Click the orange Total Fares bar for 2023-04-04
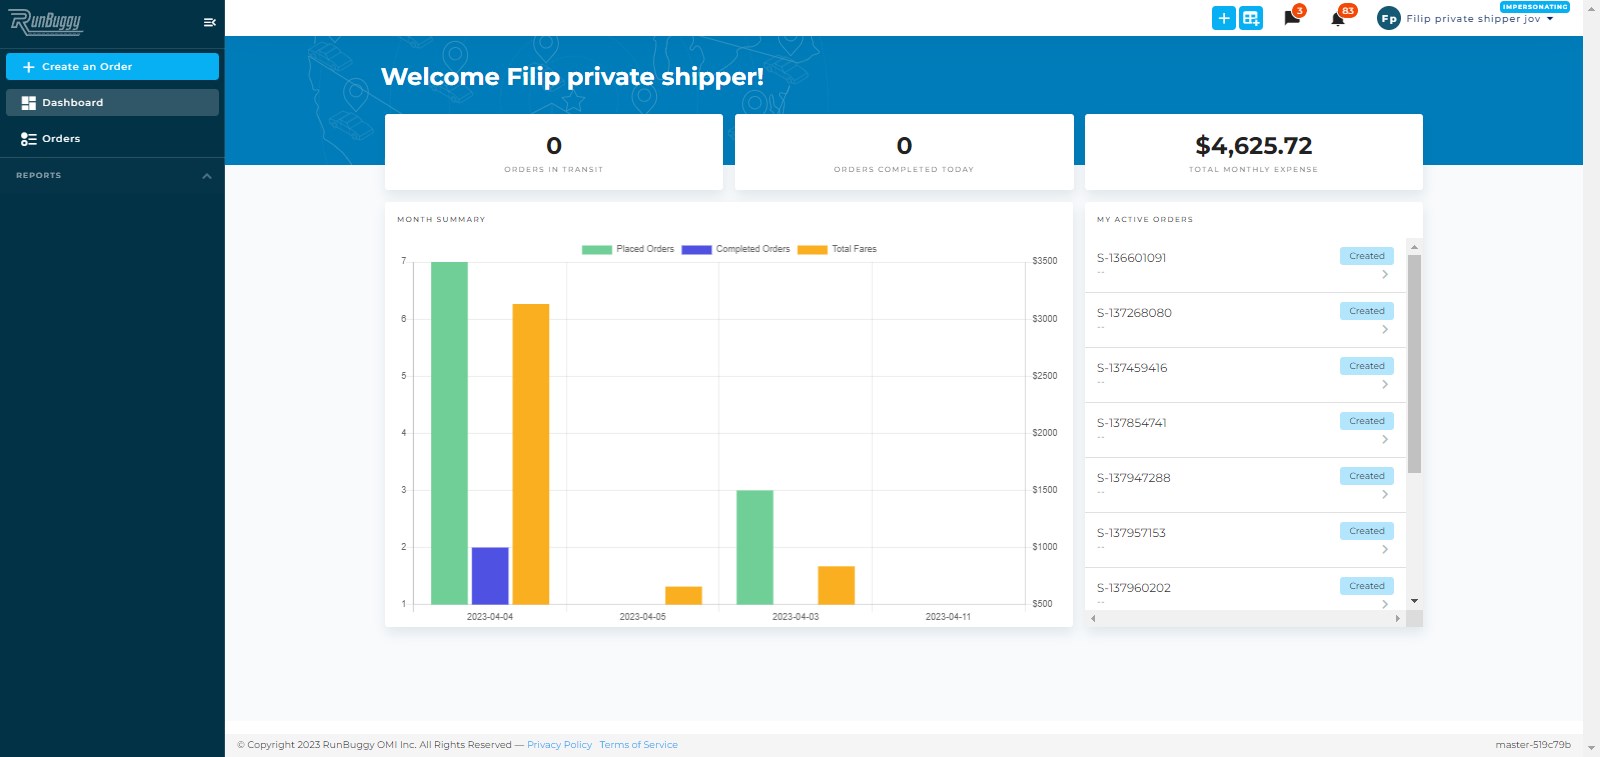 [531, 454]
